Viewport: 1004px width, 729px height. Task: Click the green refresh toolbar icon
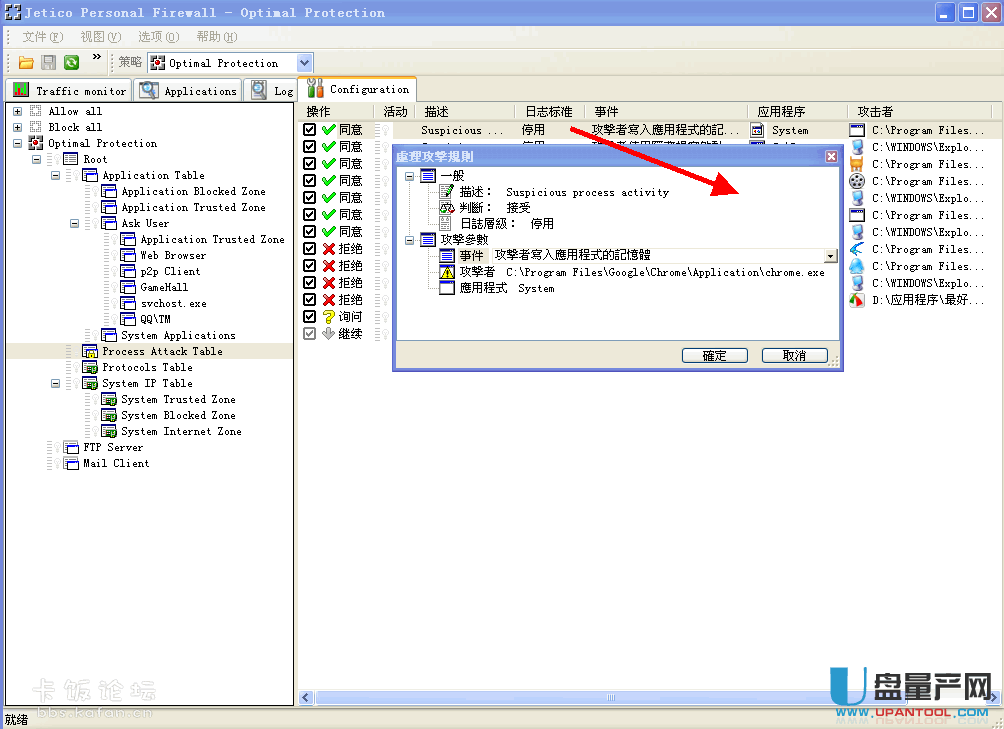(x=71, y=63)
